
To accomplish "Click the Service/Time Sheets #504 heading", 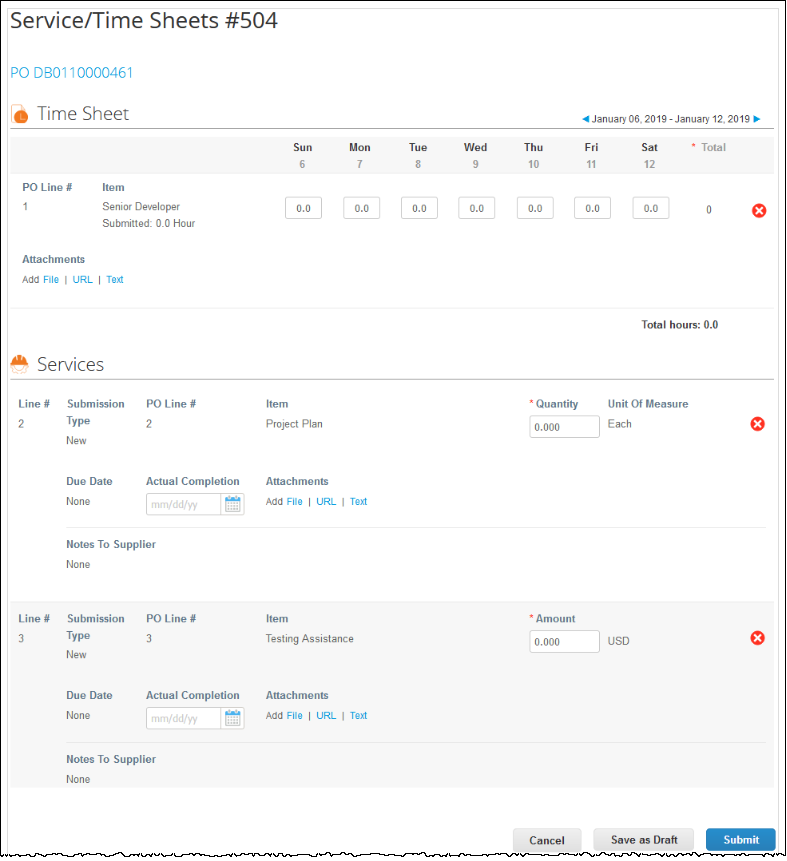I will pyautogui.click(x=144, y=21).
